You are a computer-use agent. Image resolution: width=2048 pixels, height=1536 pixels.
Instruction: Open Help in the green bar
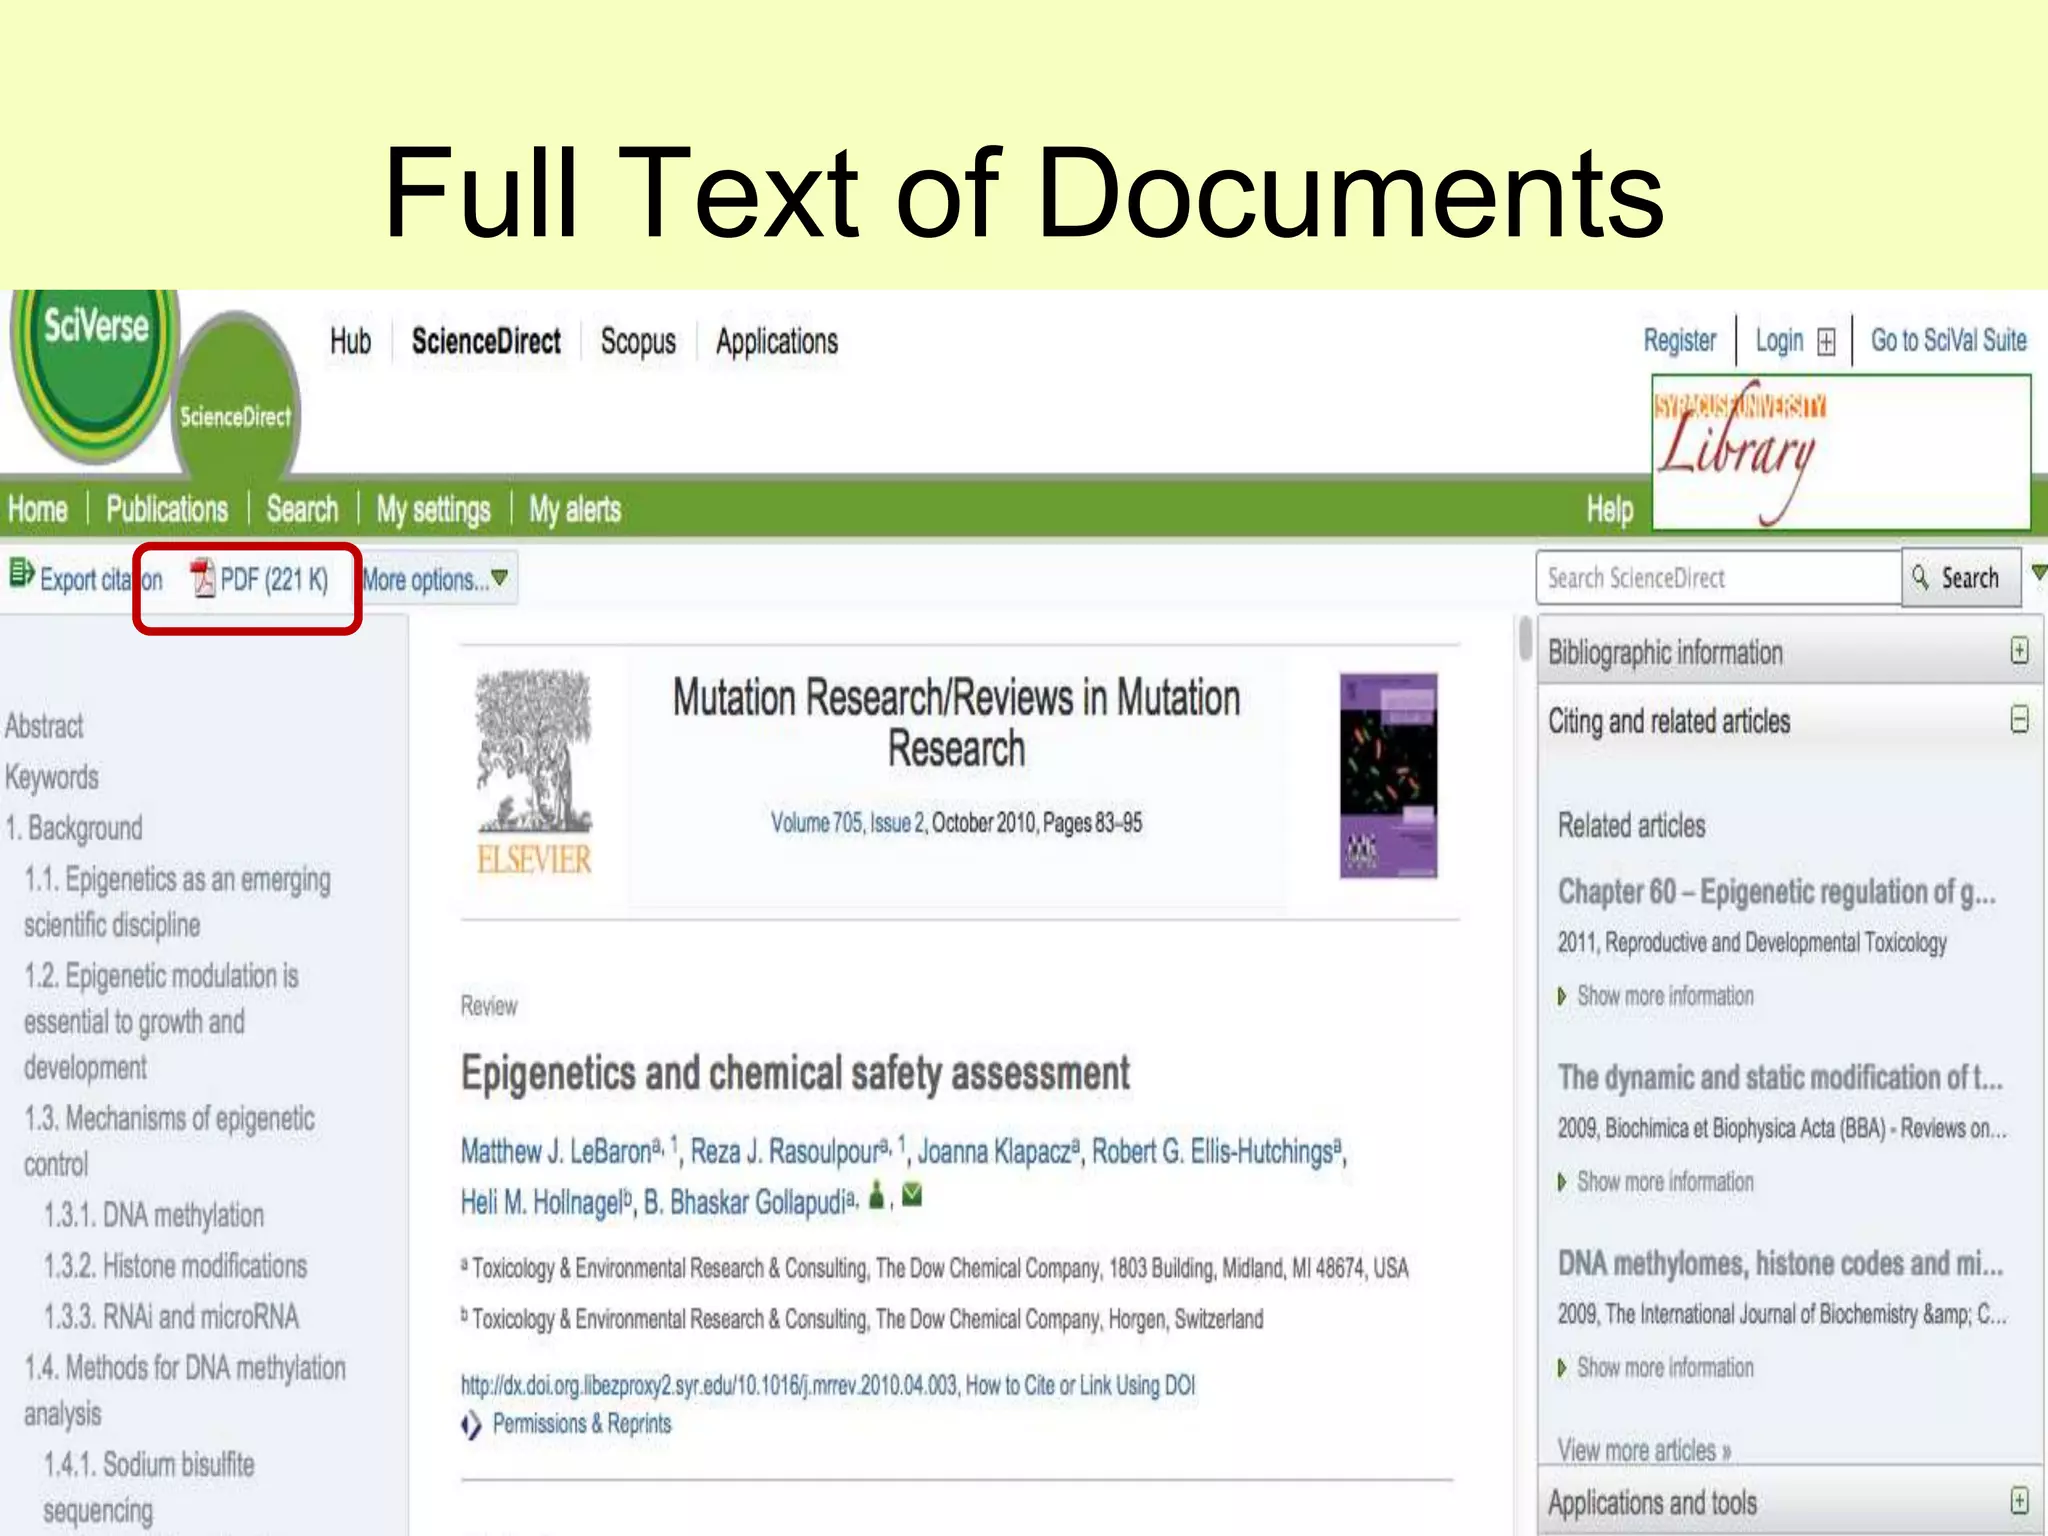click(x=1610, y=510)
